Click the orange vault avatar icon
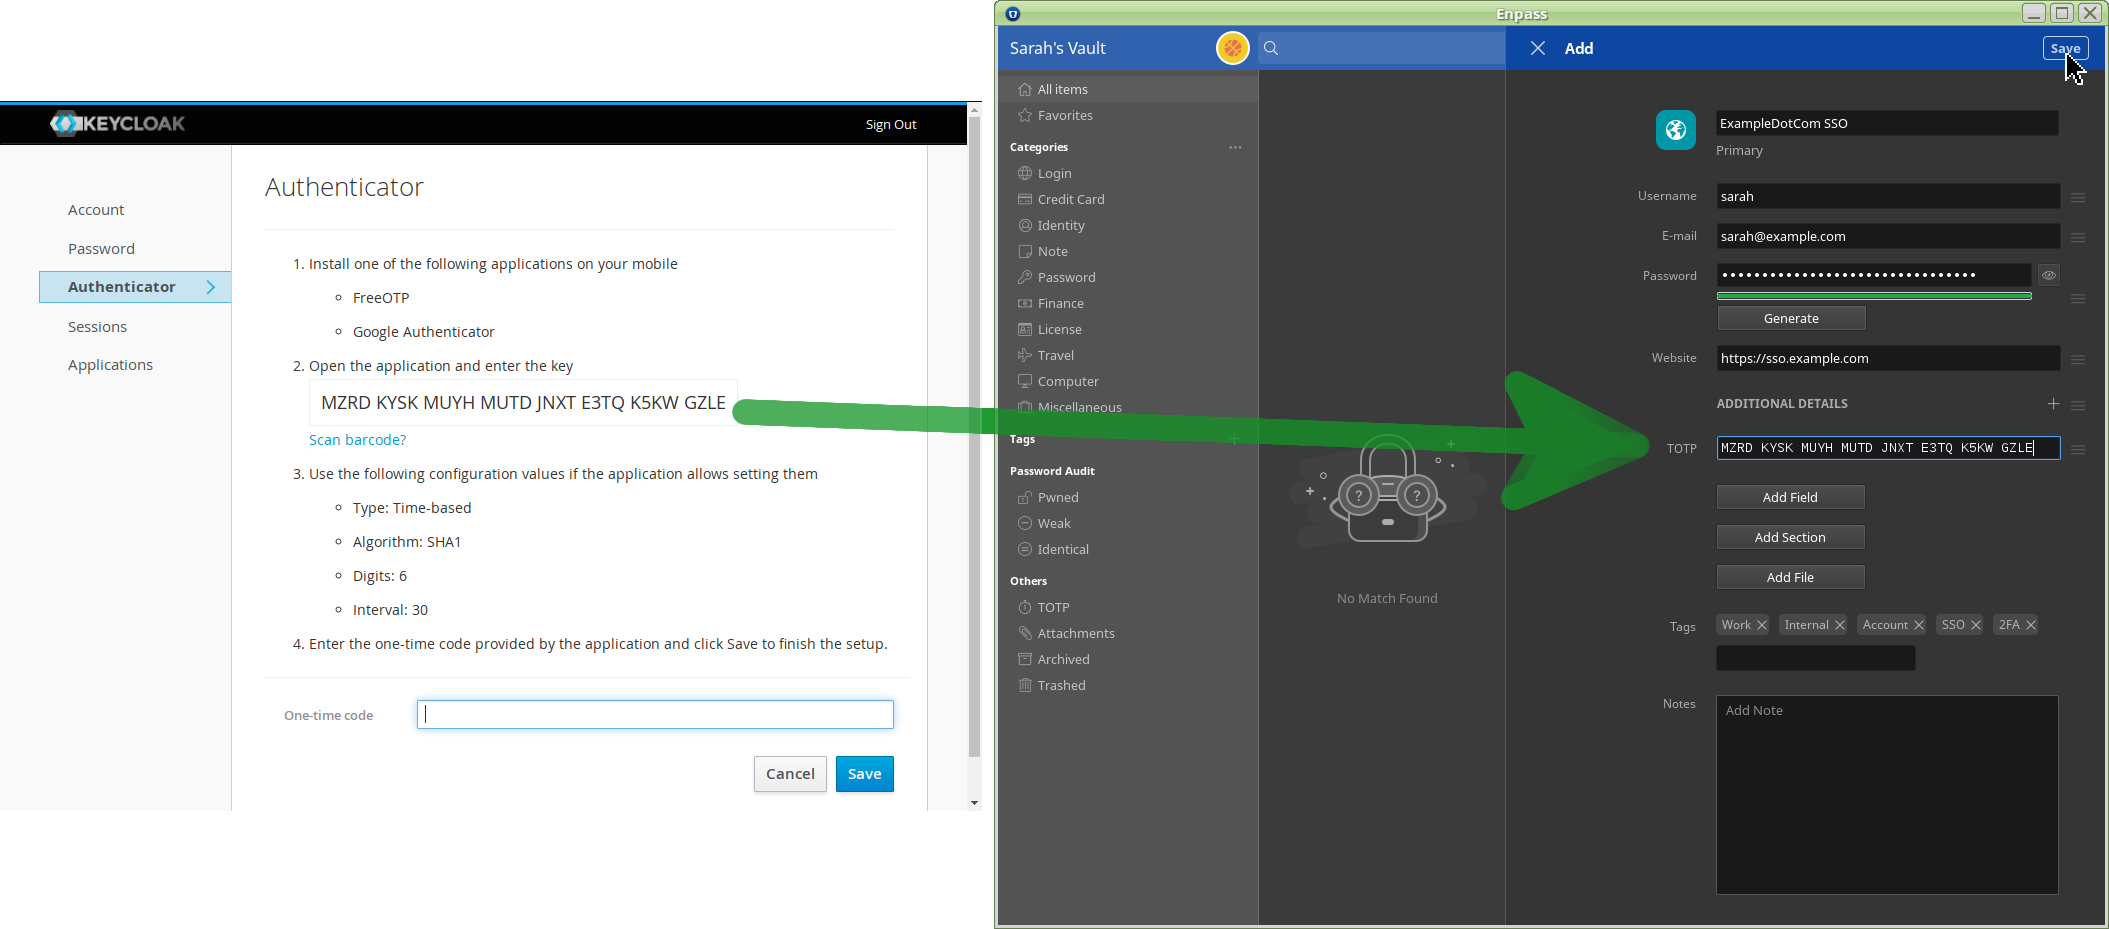 (1232, 48)
